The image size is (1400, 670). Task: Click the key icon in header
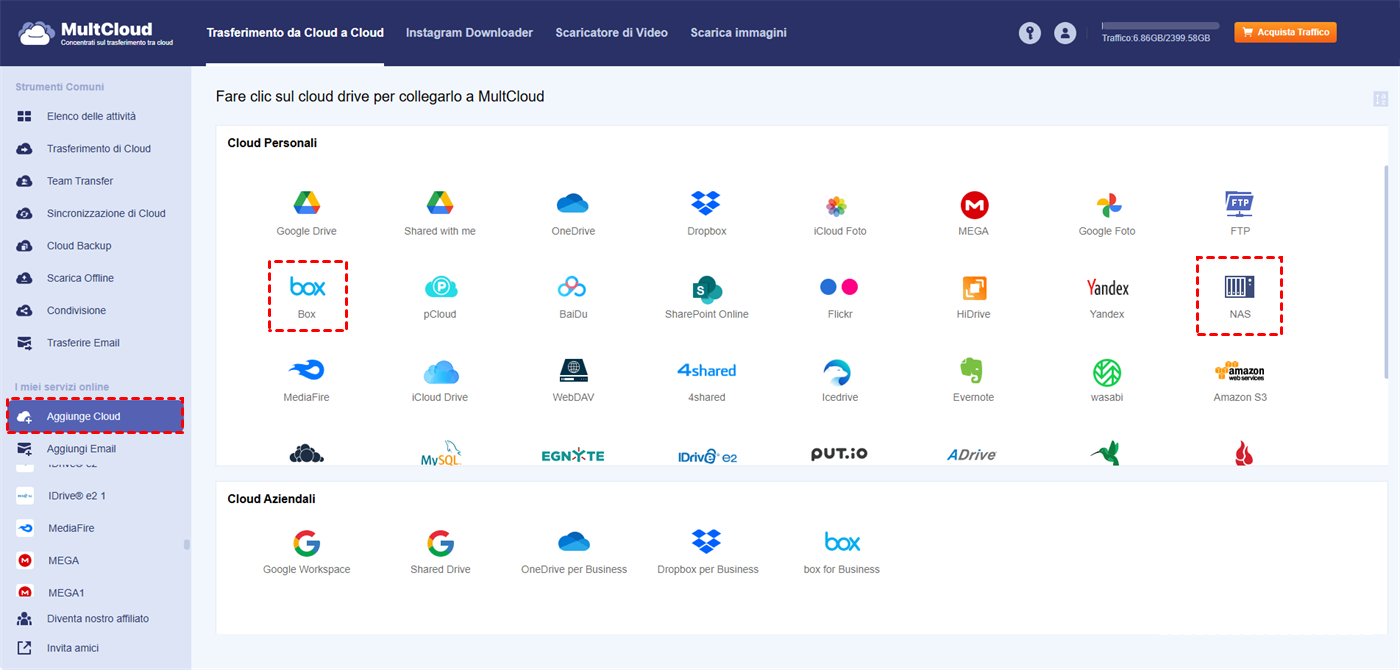click(1030, 33)
